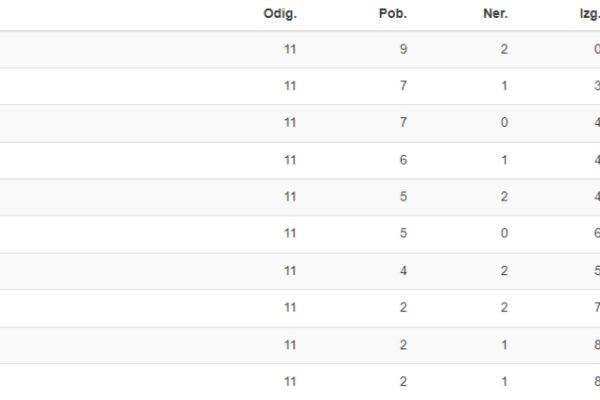Click the Ner. column header
The height and width of the screenshot is (400, 600).
click(x=496, y=14)
